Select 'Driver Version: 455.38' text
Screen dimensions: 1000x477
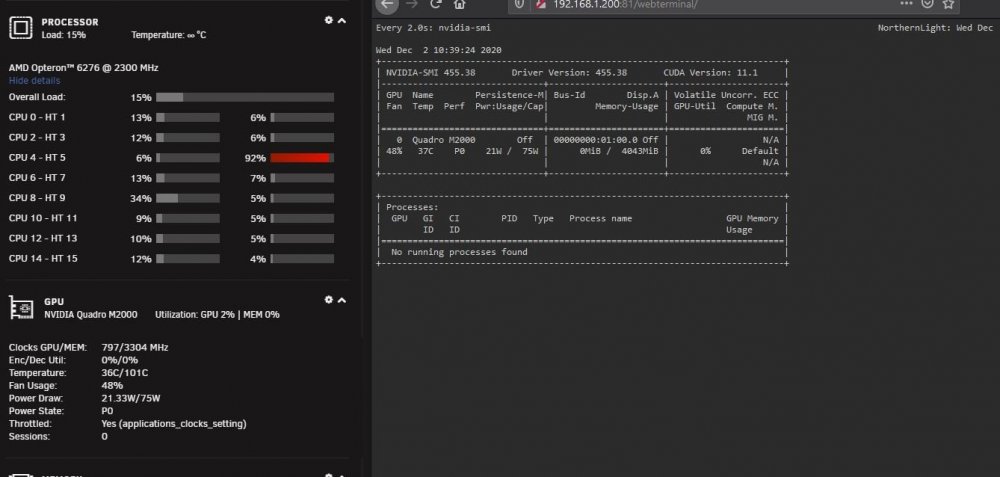pos(570,73)
